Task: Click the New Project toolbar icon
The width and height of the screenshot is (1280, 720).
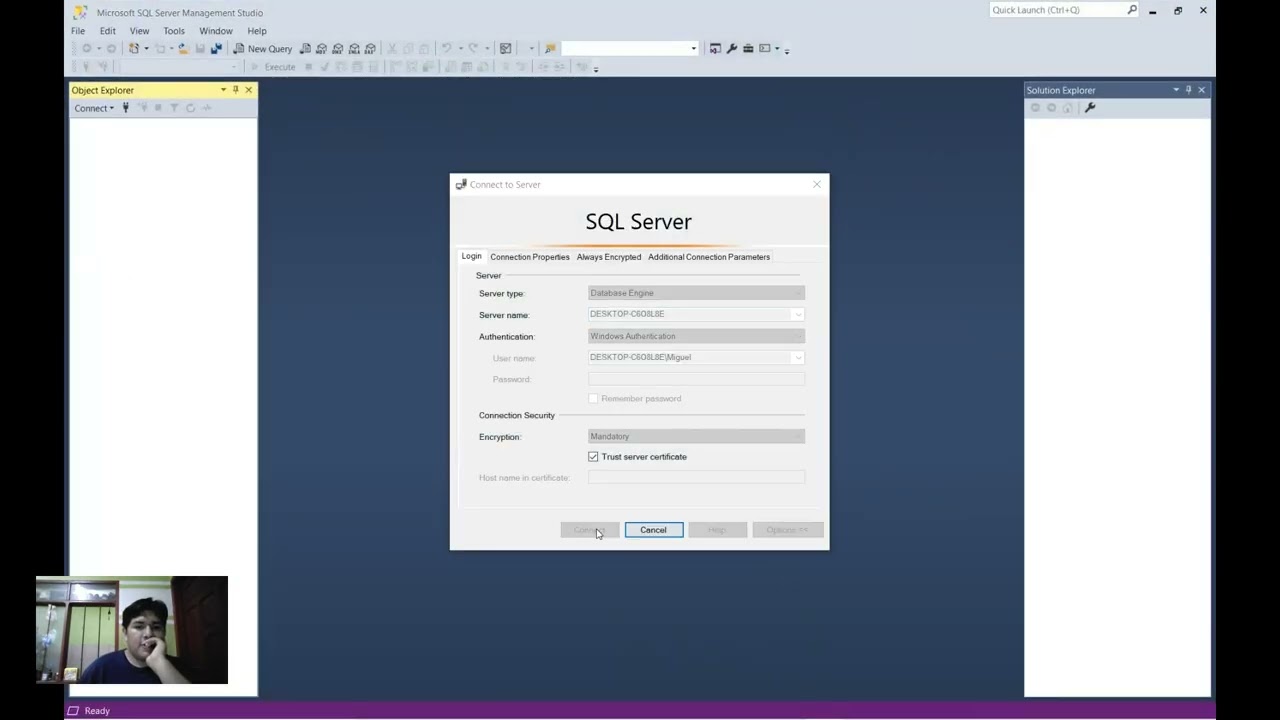Action: click(134, 48)
